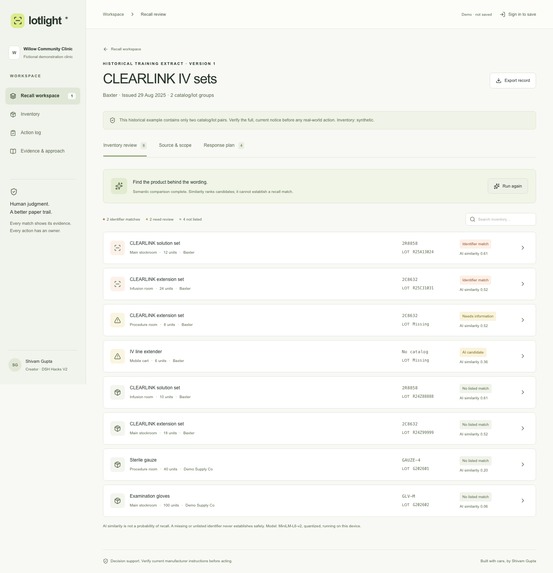Expand CLEARLINK extension set Infusion room row chevron
Image resolution: width=553 pixels, height=573 pixels.
point(523,284)
